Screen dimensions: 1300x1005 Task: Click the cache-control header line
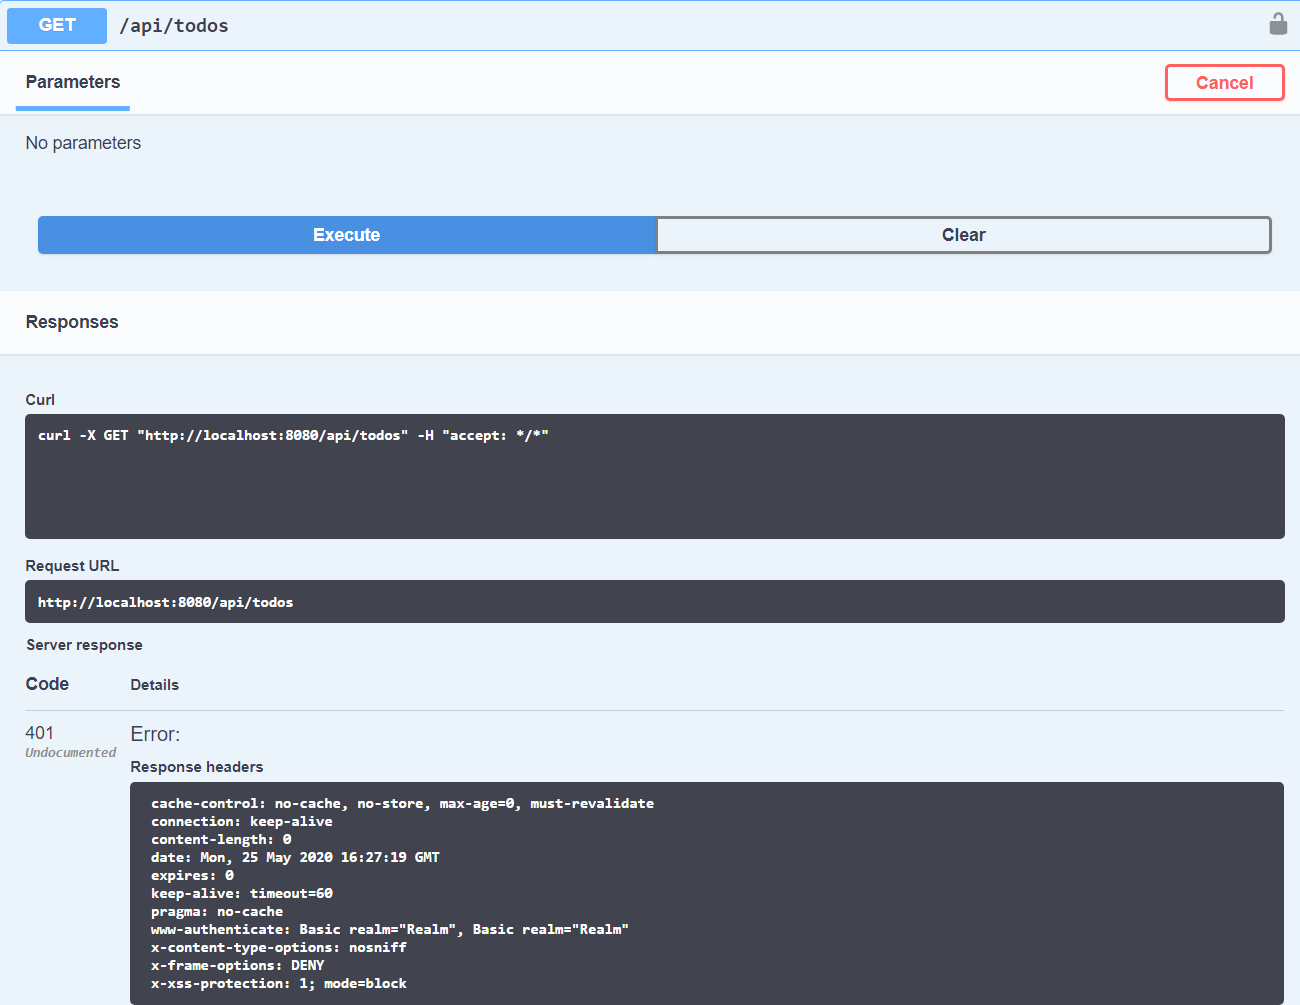[402, 804]
